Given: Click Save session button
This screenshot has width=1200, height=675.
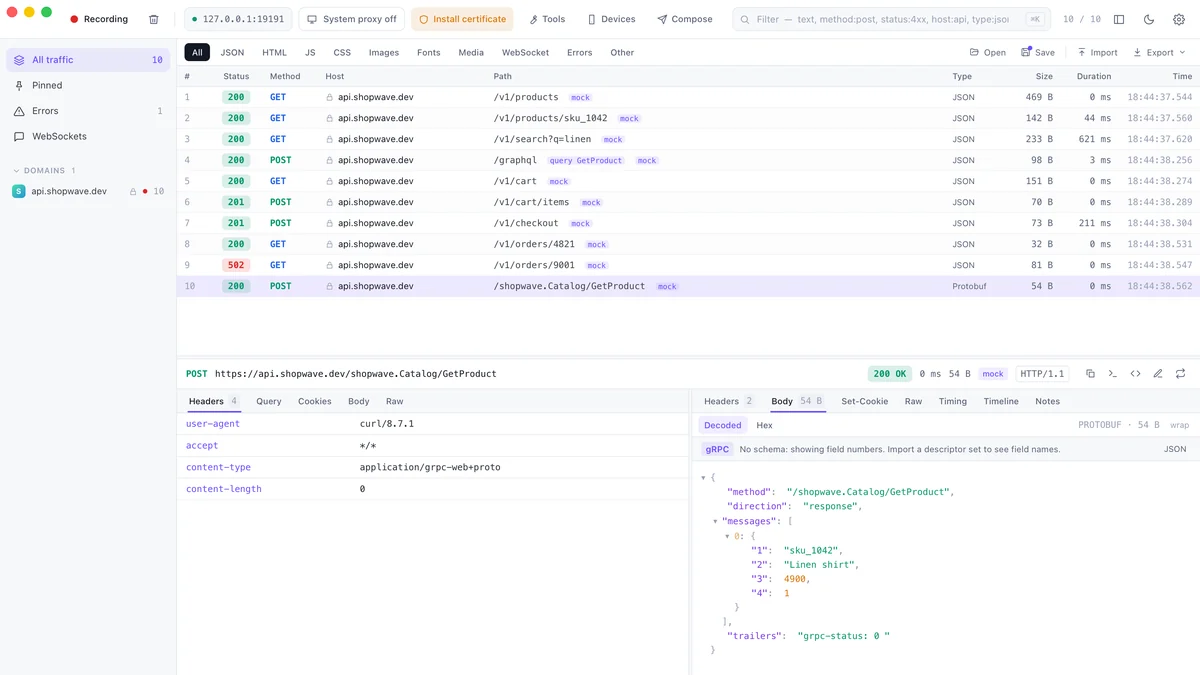Looking at the screenshot, I should coord(1038,52).
